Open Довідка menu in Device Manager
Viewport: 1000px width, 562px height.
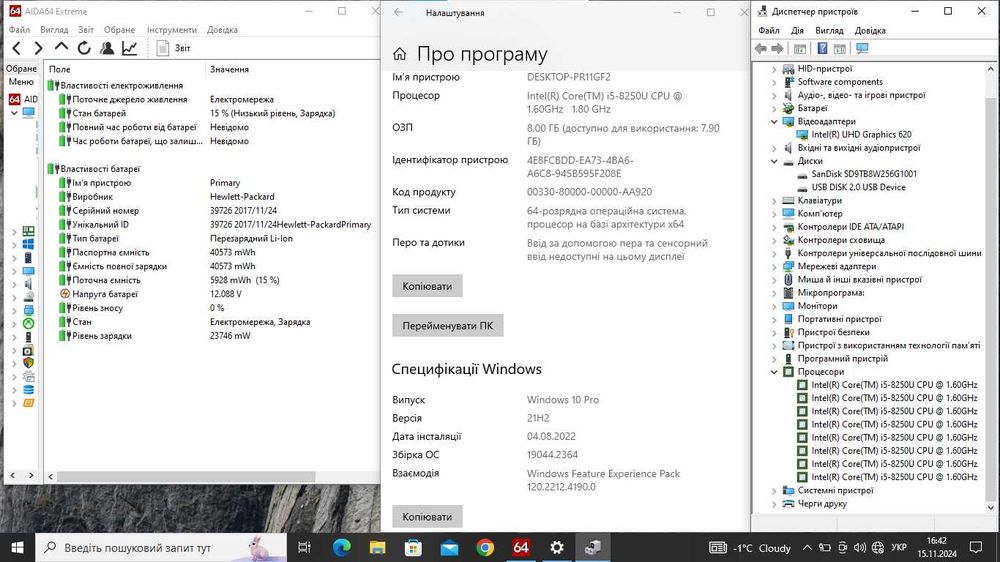pos(870,30)
